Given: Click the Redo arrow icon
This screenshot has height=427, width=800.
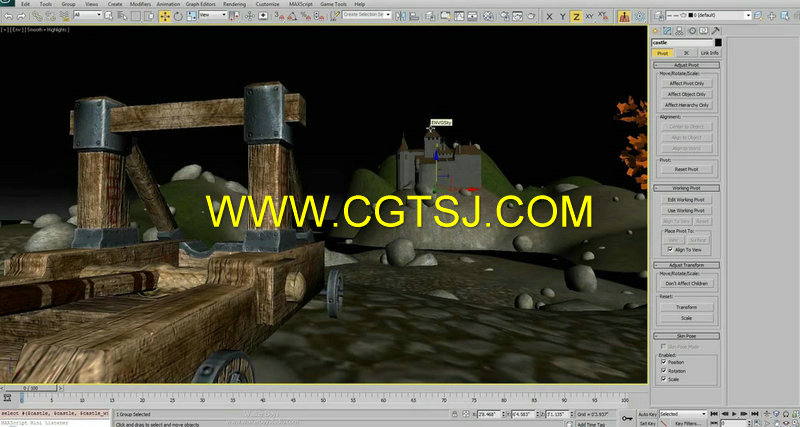Looking at the screenshot, I should pos(21,16).
